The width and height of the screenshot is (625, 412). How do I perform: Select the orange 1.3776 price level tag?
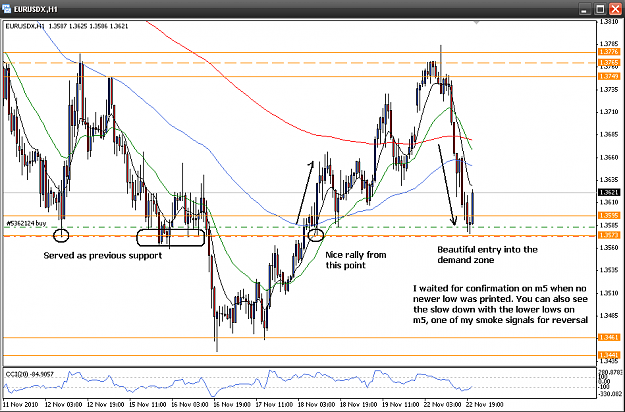609,52
